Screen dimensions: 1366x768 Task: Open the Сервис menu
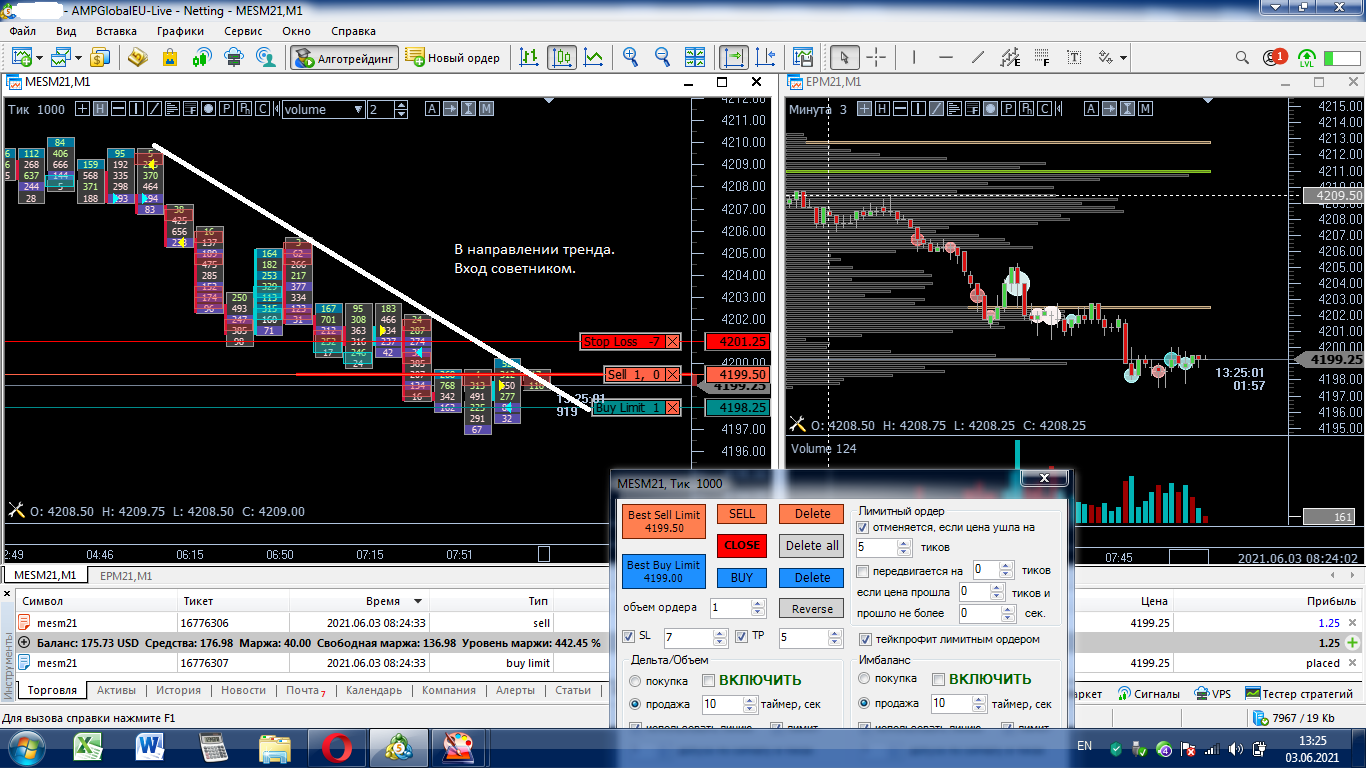243,31
